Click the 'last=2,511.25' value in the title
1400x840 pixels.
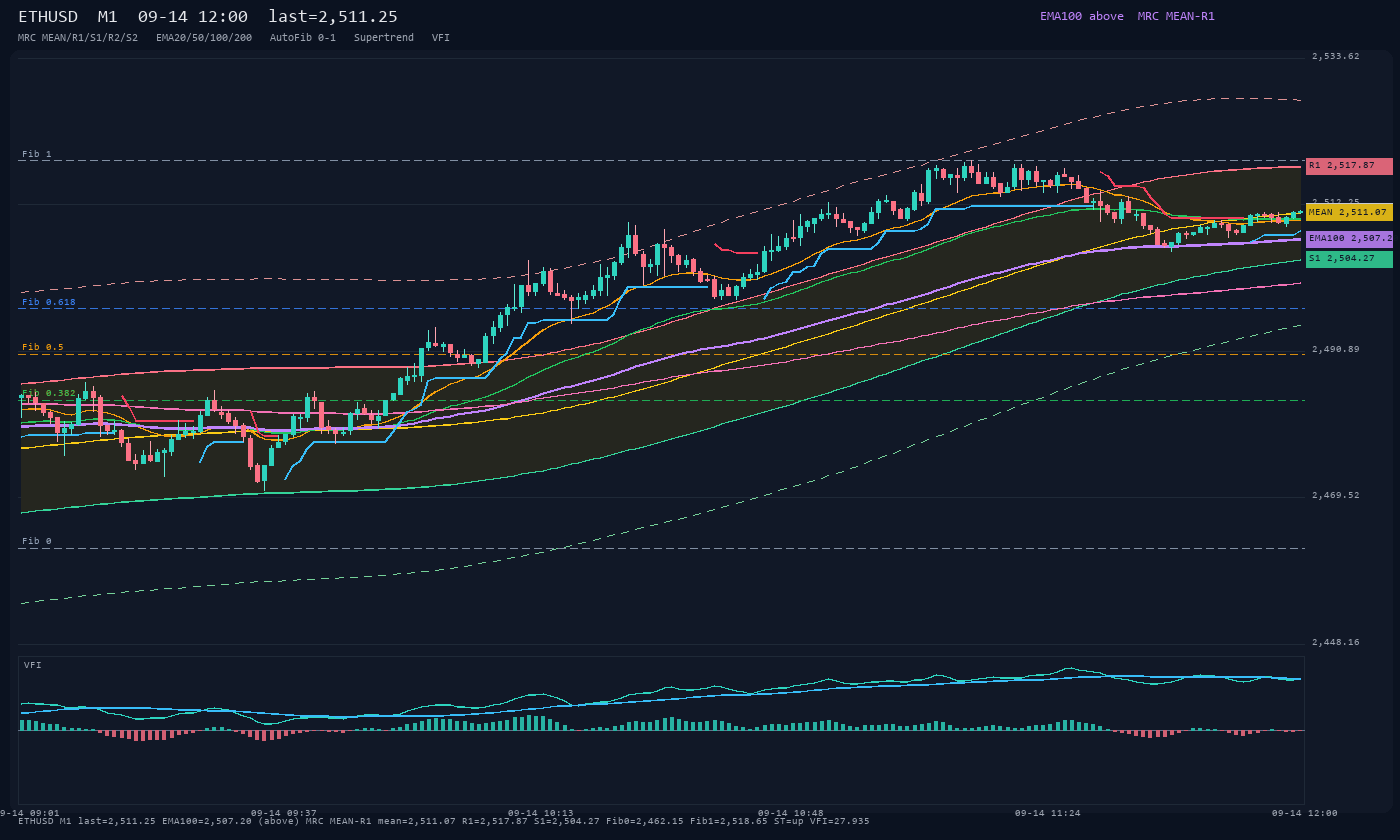[x=333, y=17]
